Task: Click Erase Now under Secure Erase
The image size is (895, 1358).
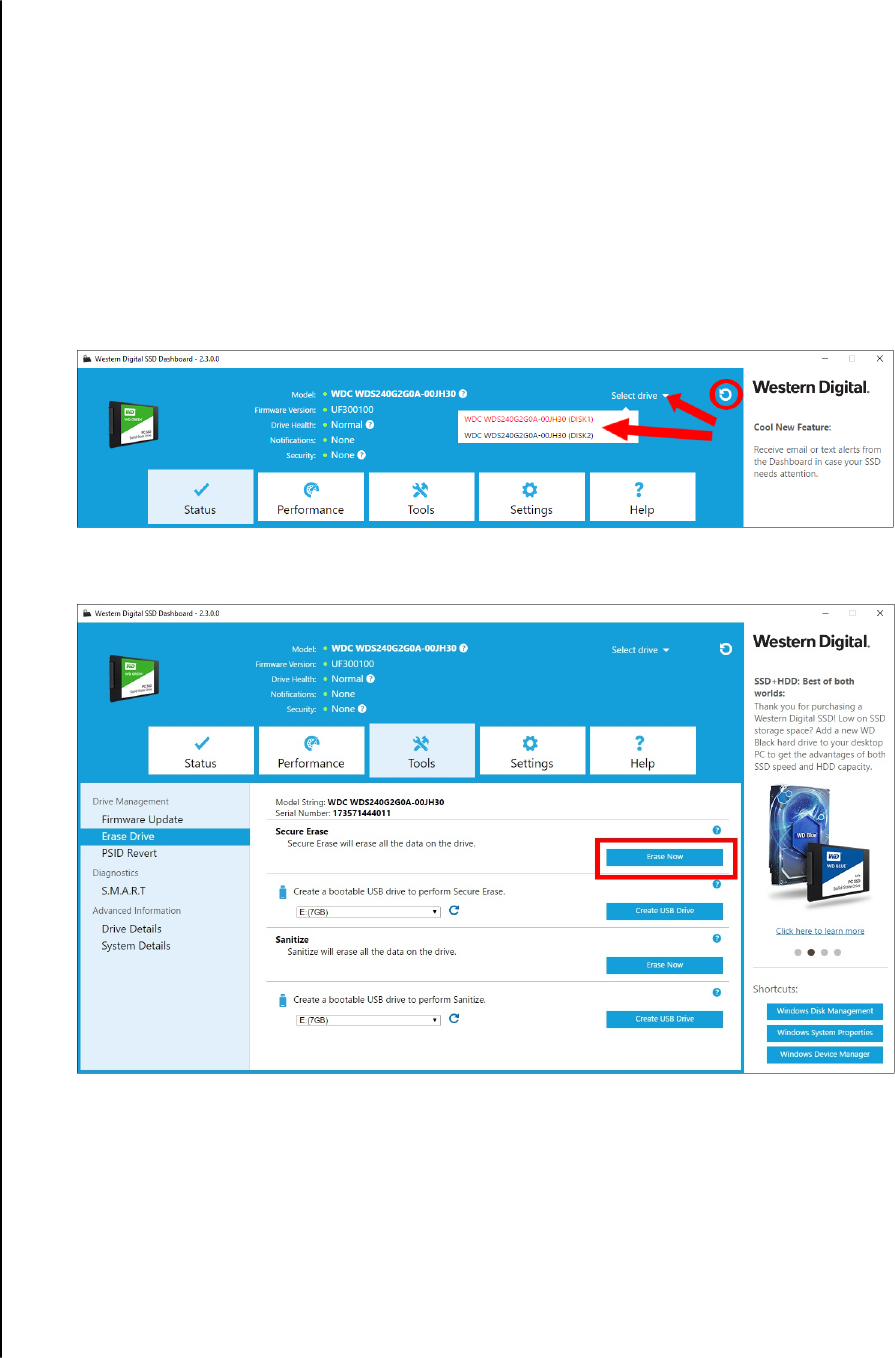Action: pyautogui.click(x=665, y=857)
